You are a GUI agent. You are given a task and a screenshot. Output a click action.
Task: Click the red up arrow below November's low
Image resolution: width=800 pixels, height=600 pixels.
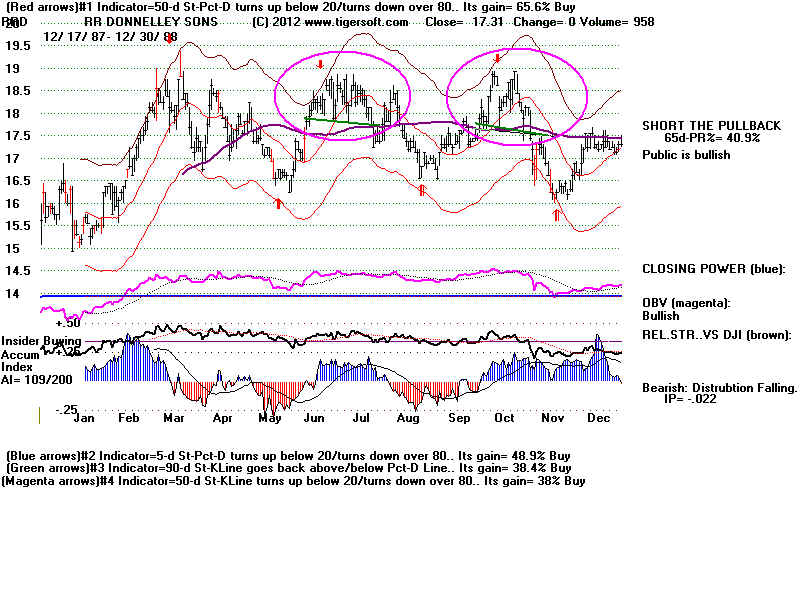(557, 215)
